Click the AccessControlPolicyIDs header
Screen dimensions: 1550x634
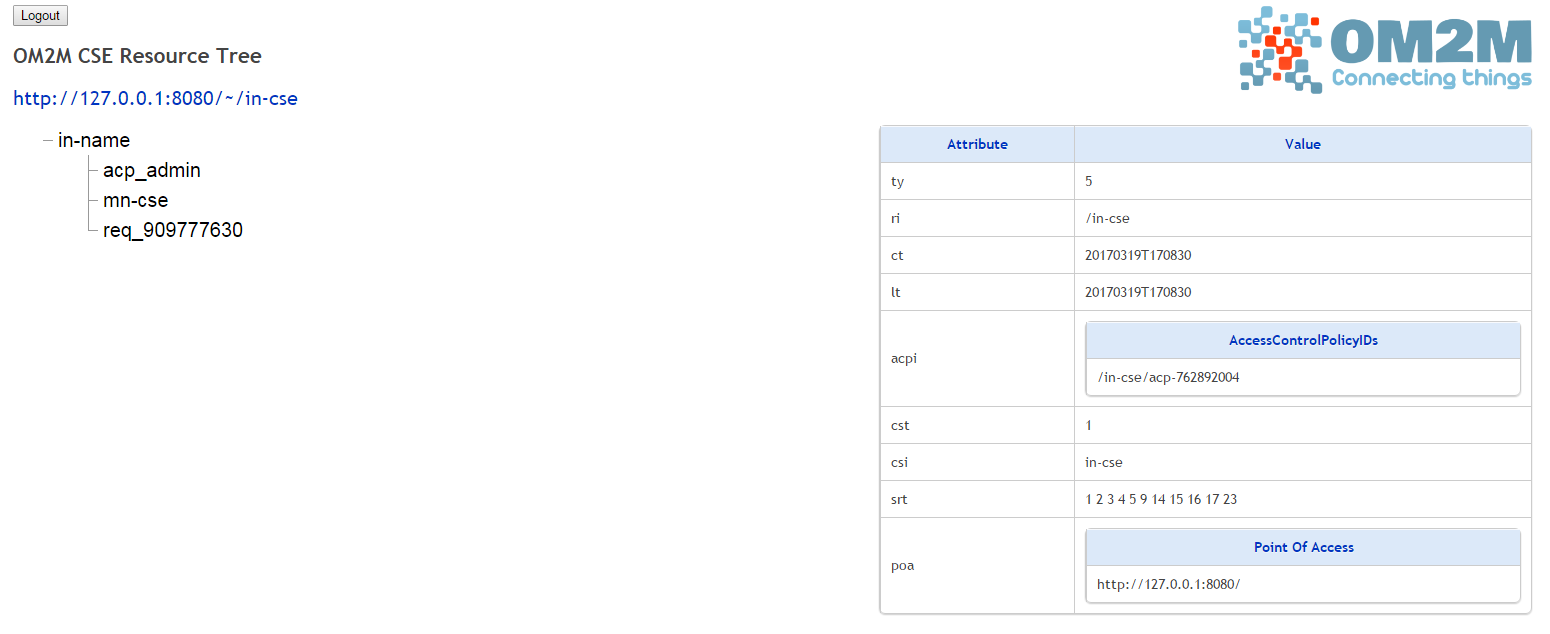click(x=1303, y=340)
